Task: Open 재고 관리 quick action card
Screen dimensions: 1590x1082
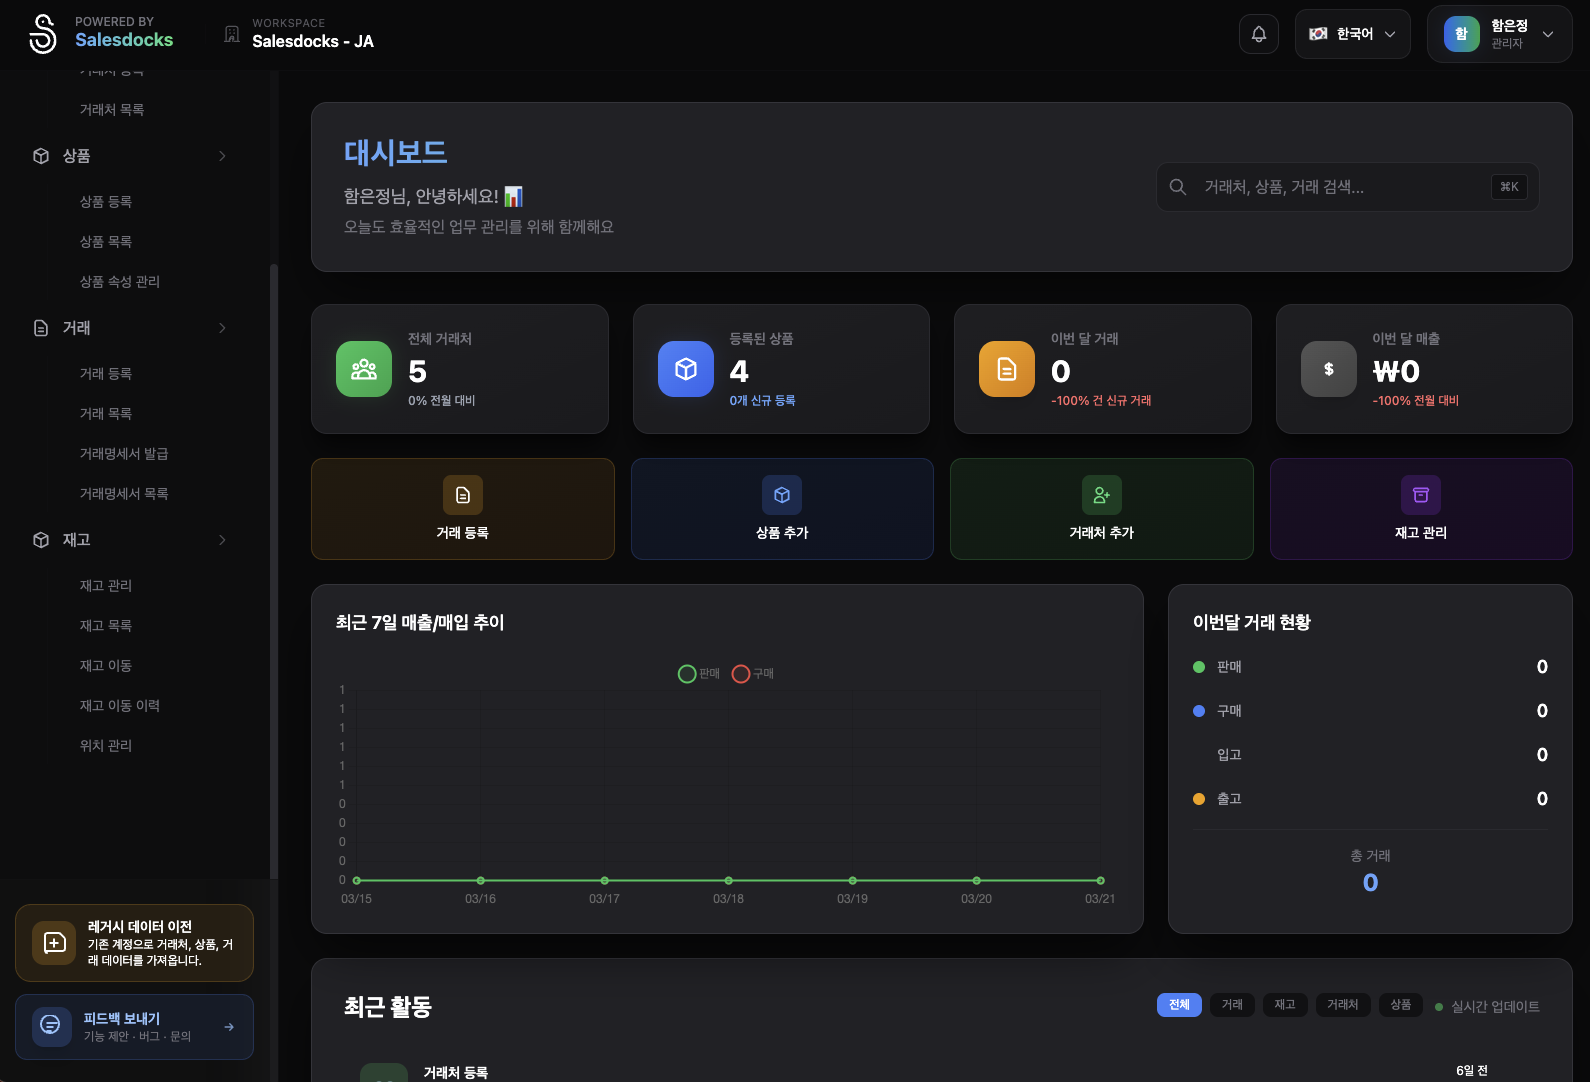Action: tap(1420, 509)
